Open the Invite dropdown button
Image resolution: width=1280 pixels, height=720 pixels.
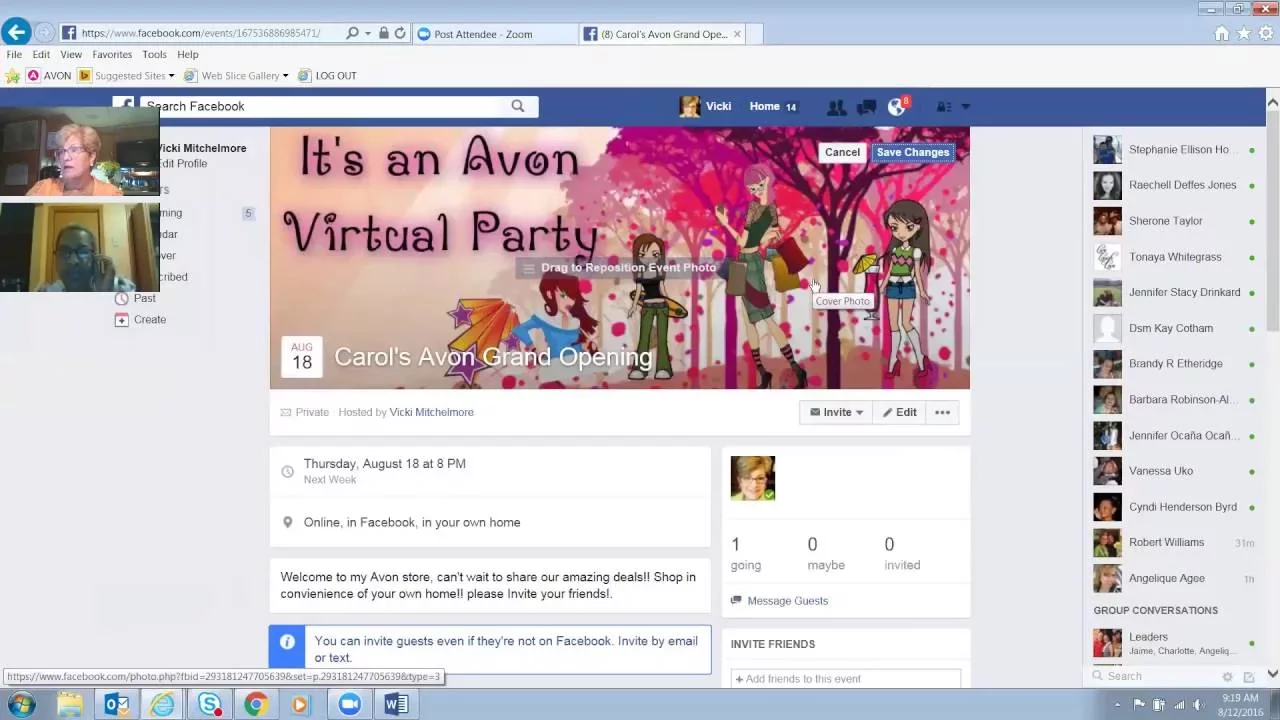click(836, 412)
